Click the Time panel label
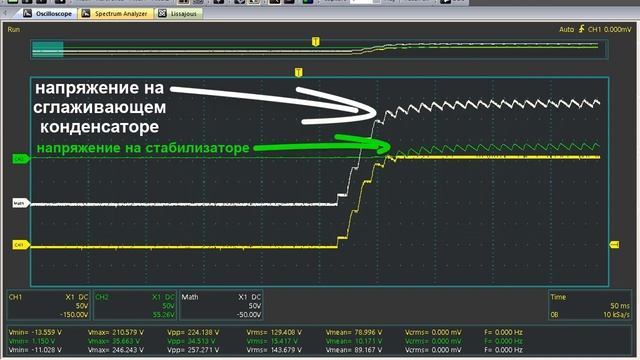The width and height of the screenshot is (640, 360). pyautogui.click(x=558, y=297)
